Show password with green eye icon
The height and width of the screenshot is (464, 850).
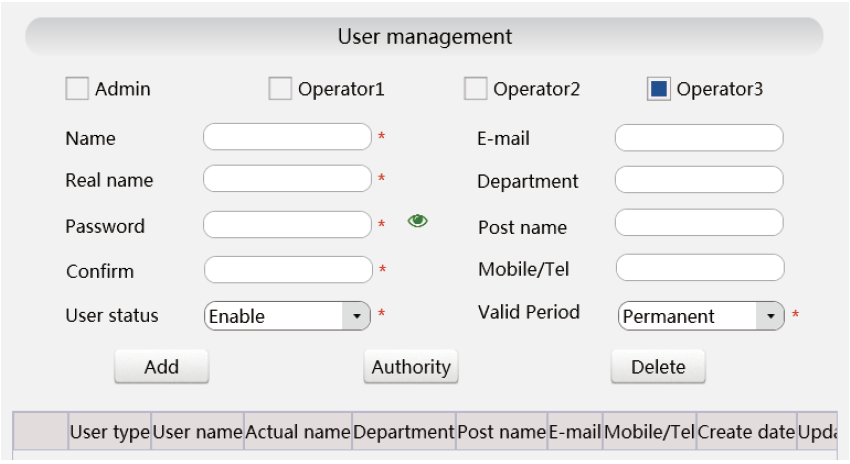(417, 221)
